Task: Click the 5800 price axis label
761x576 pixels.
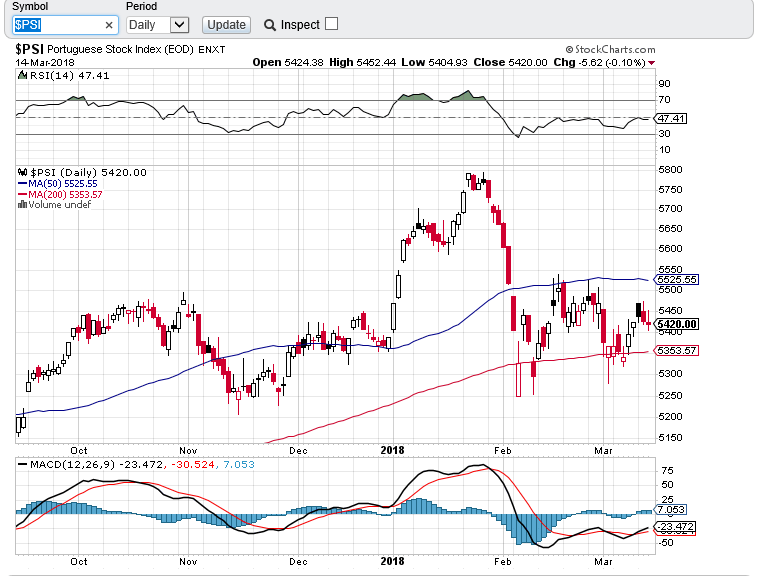Action: 670,170
